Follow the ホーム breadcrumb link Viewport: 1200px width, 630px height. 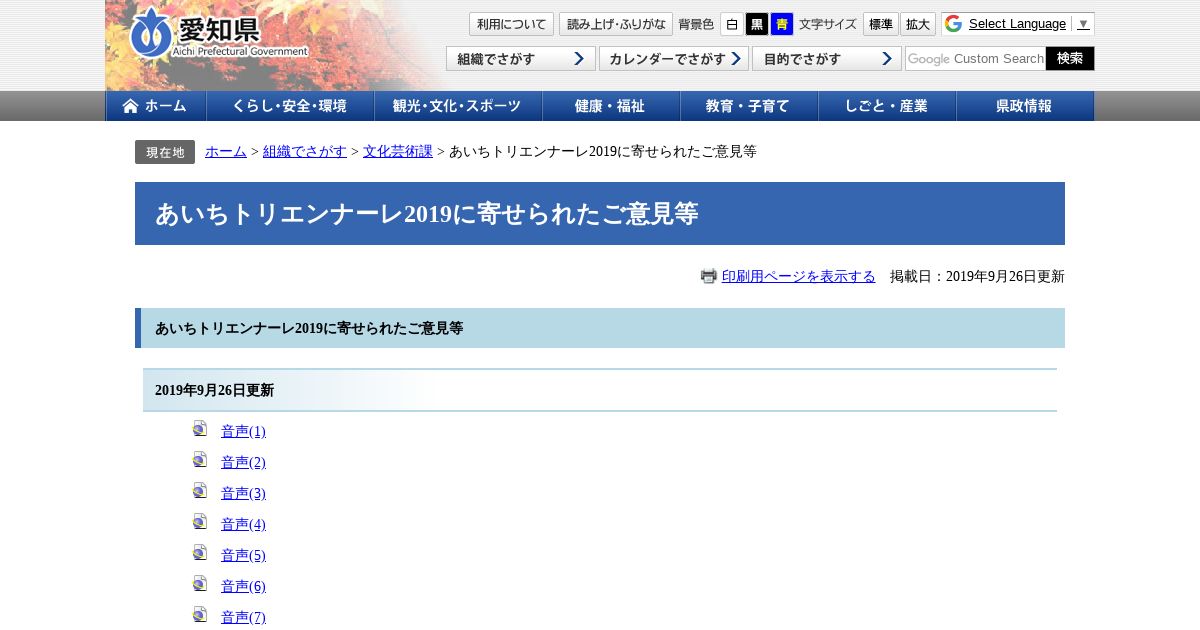(226, 151)
